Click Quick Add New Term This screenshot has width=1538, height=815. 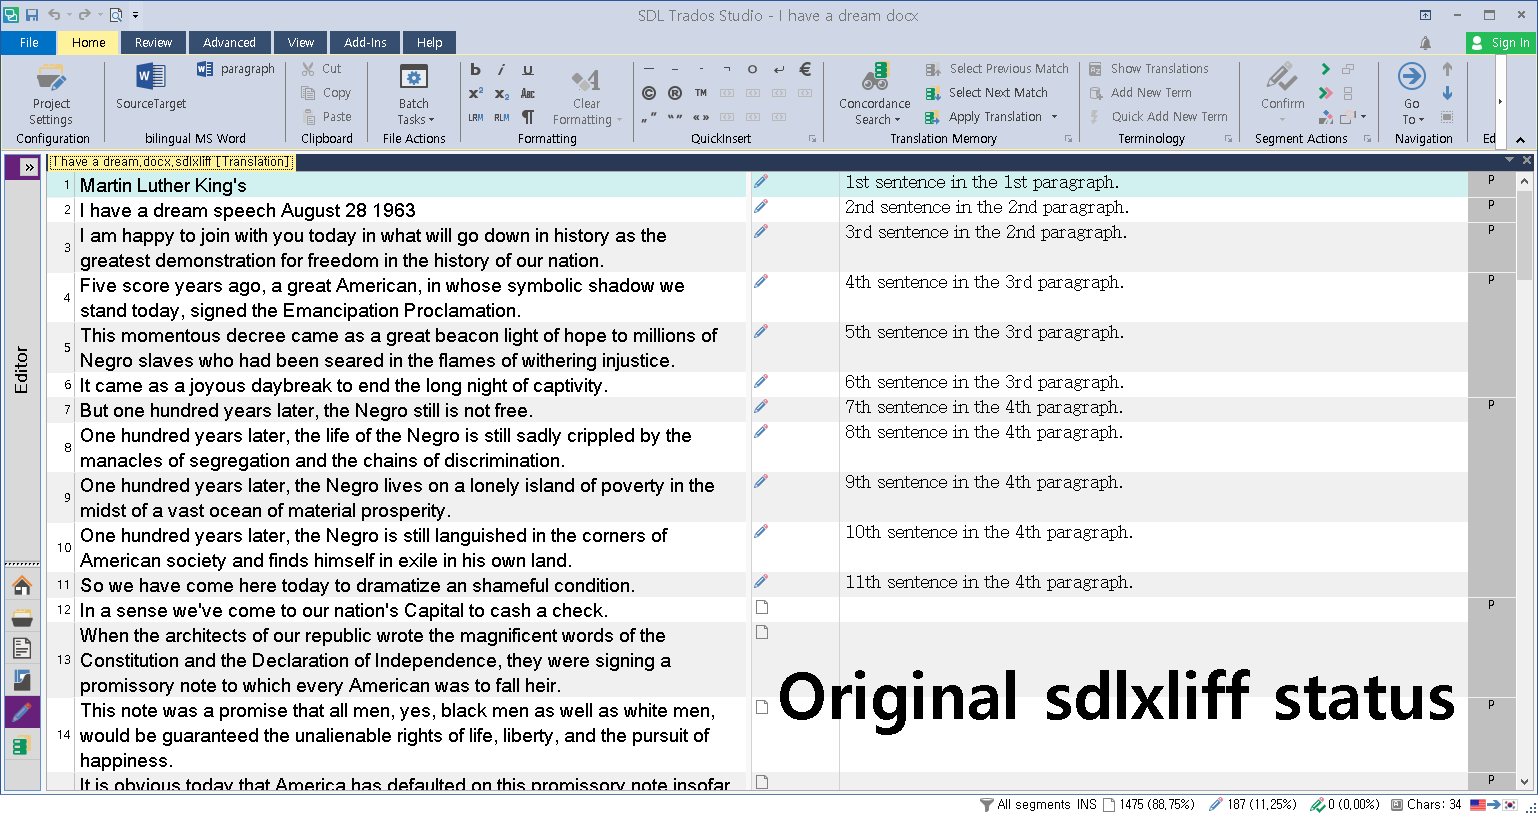pyautogui.click(x=1158, y=117)
